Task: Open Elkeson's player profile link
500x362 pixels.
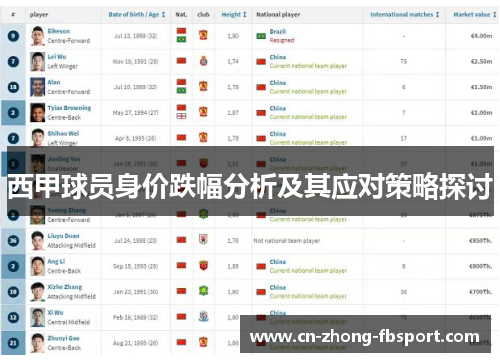Action: click(x=59, y=31)
